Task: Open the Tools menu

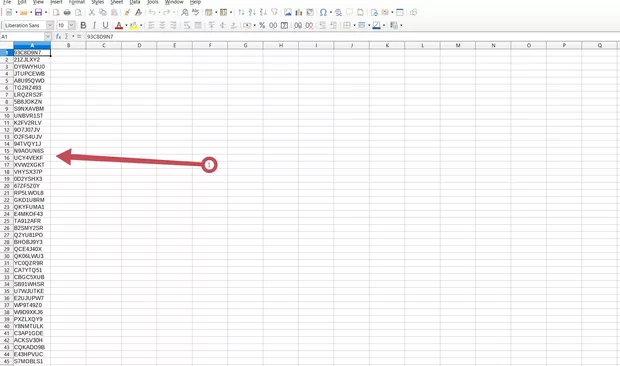Action: (153, 2)
